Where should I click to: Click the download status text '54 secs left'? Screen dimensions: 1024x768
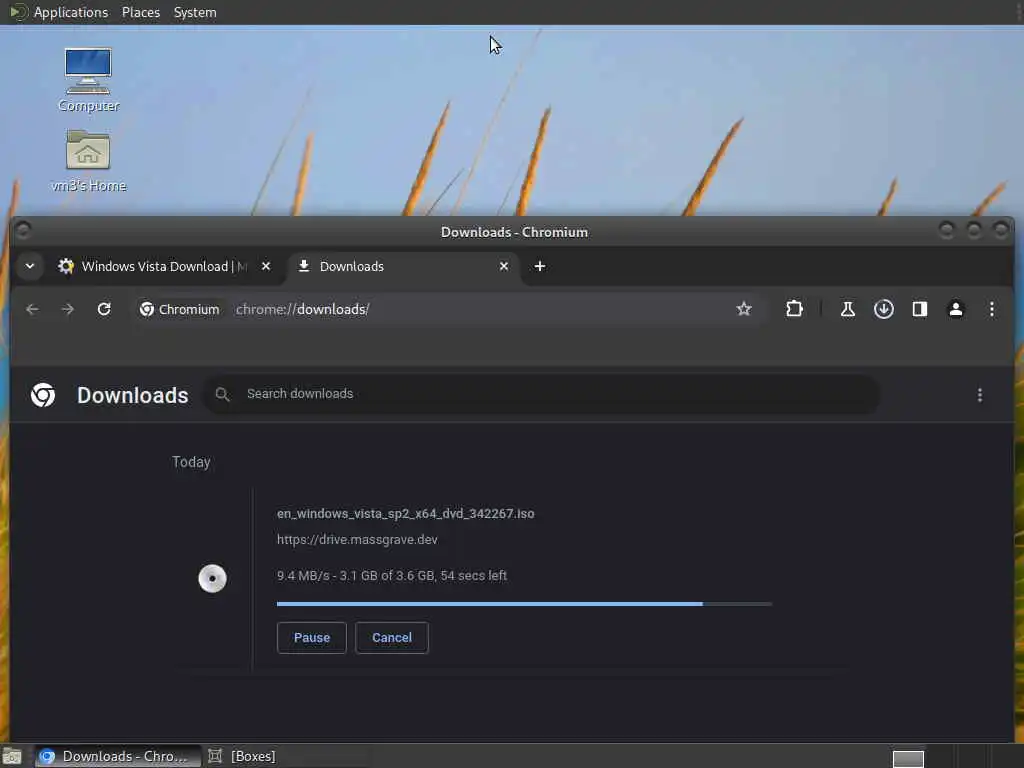pyautogui.click(x=473, y=575)
